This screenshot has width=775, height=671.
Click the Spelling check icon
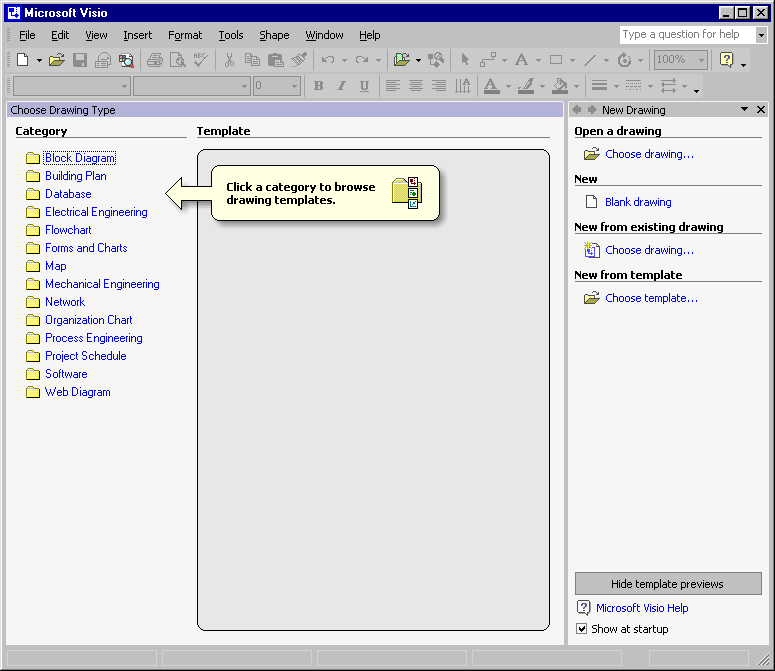coord(201,60)
